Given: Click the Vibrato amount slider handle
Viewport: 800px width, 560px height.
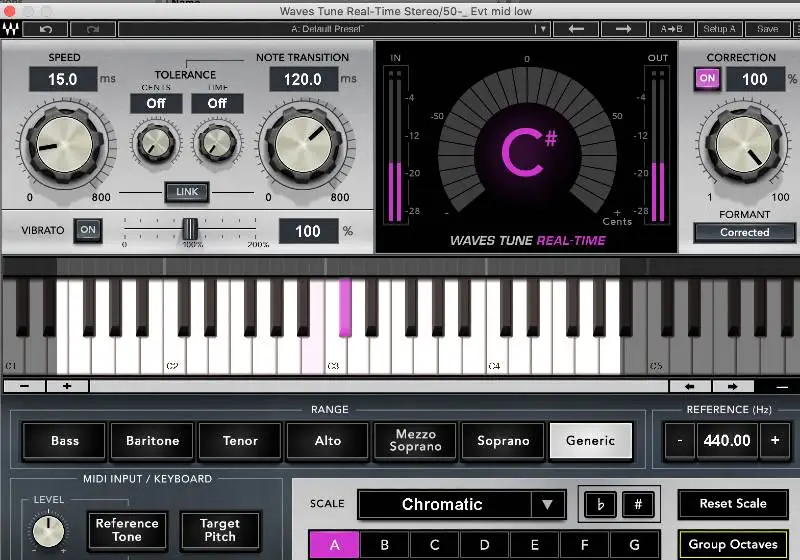Looking at the screenshot, I should point(188,229).
